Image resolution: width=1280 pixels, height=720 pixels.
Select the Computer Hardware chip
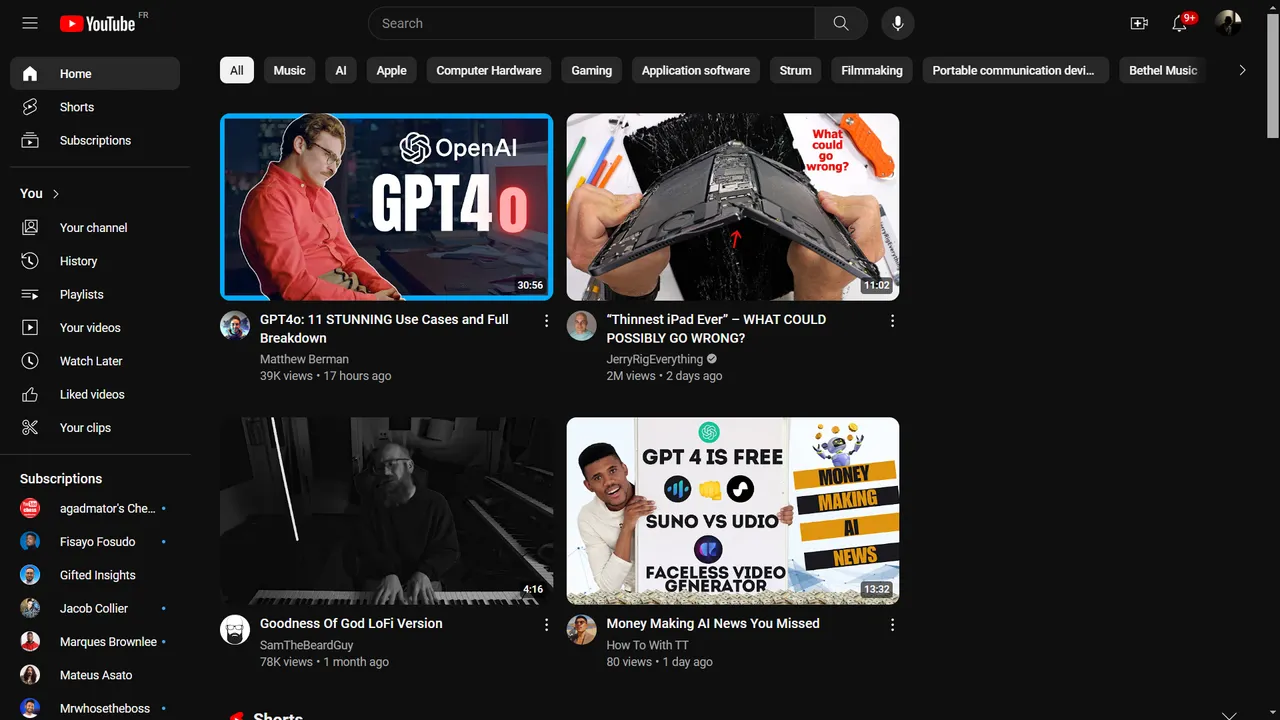489,70
